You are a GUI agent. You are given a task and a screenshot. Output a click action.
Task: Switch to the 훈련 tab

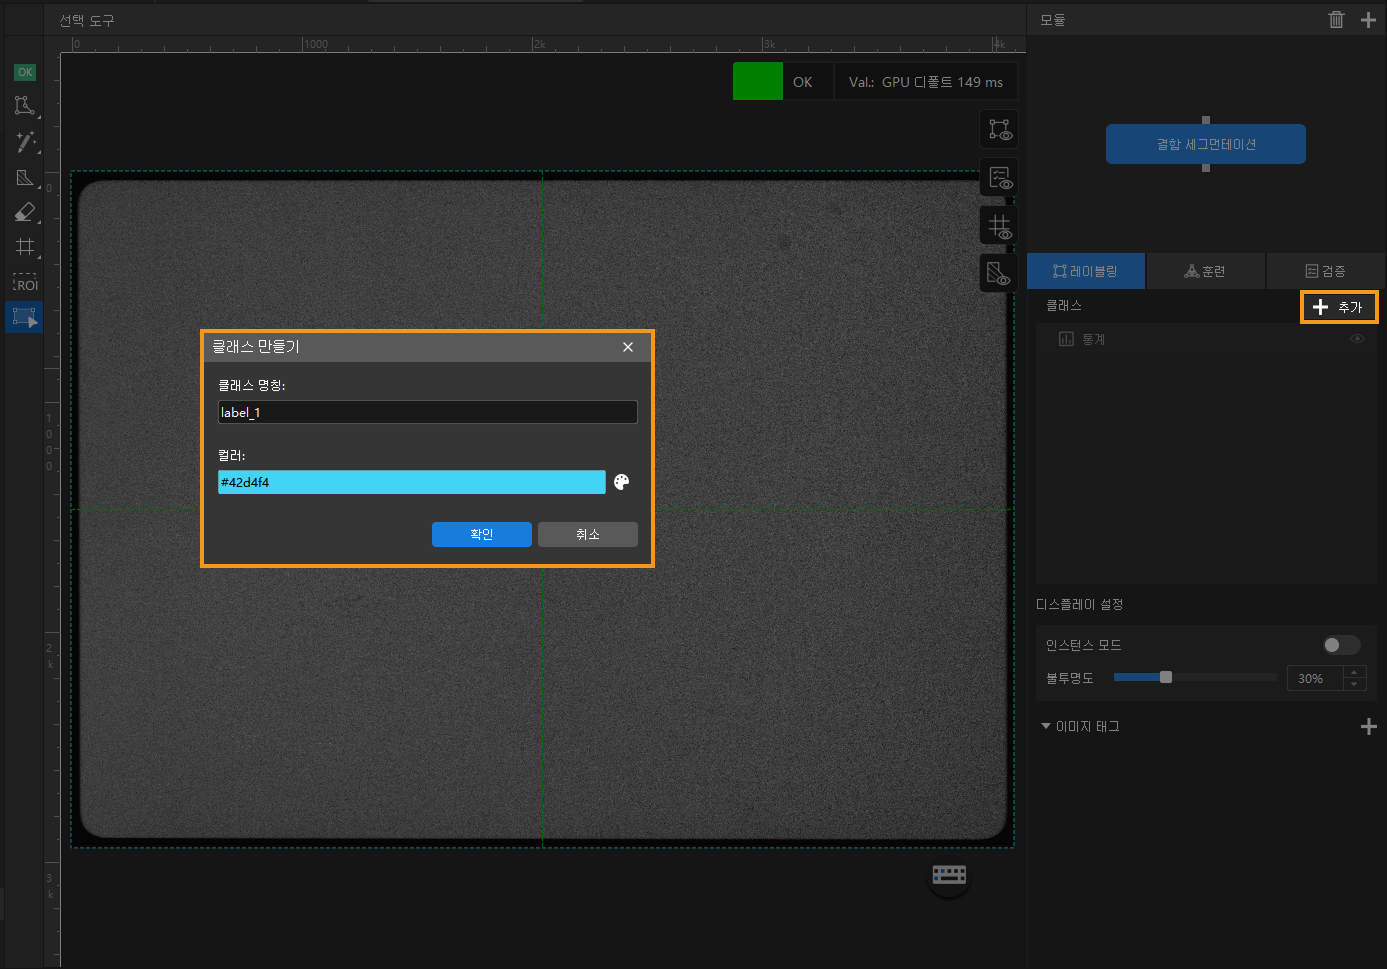point(1206,271)
